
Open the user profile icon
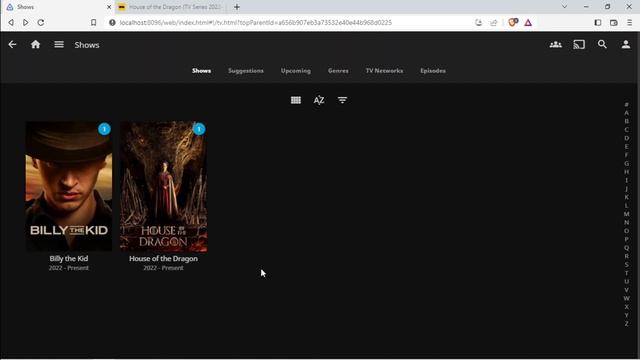point(626,44)
